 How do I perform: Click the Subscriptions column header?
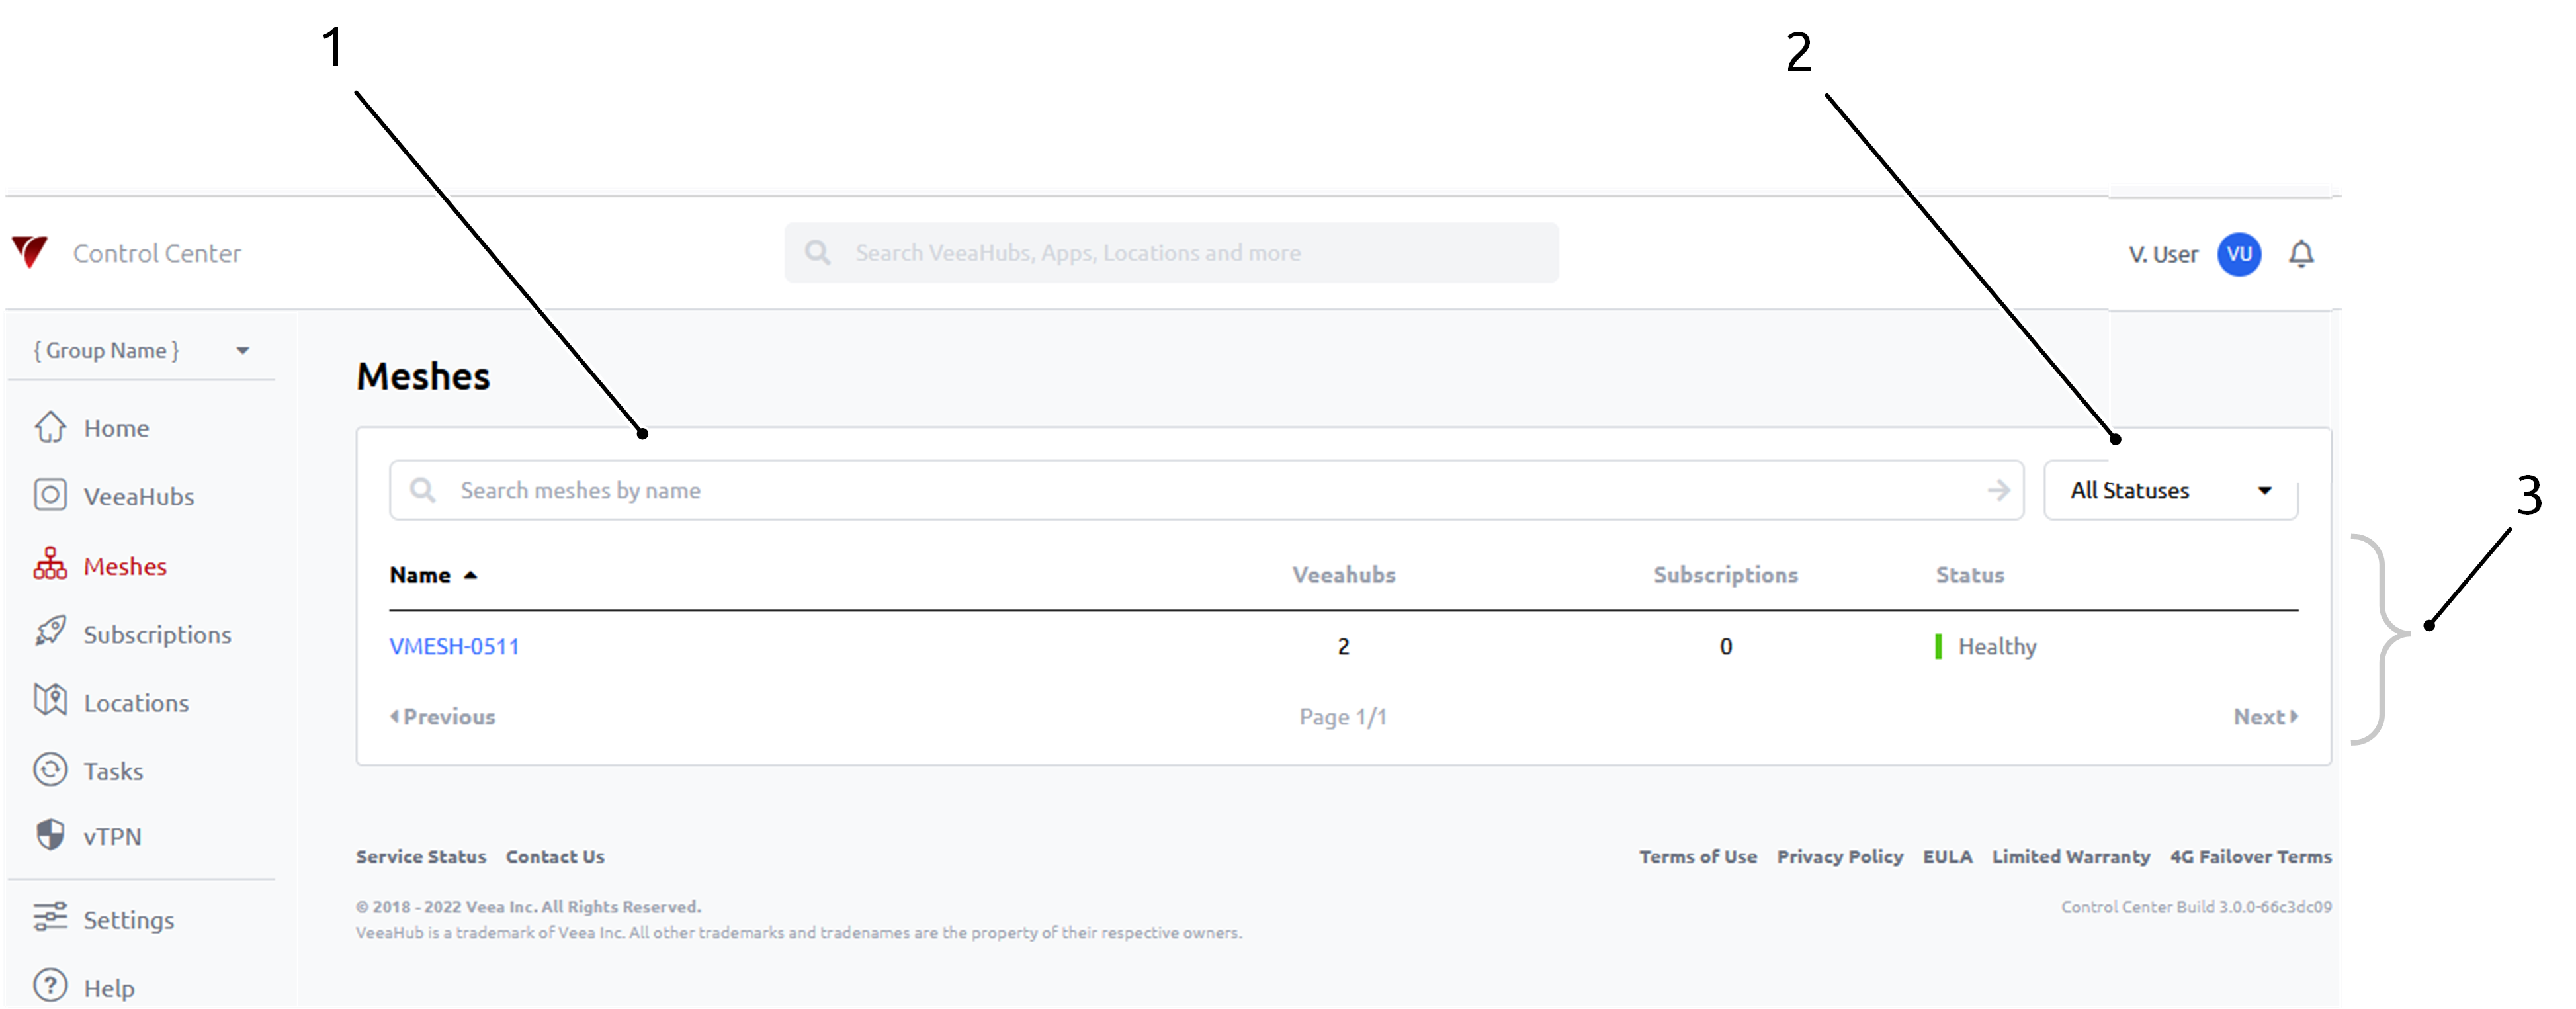(x=1725, y=575)
